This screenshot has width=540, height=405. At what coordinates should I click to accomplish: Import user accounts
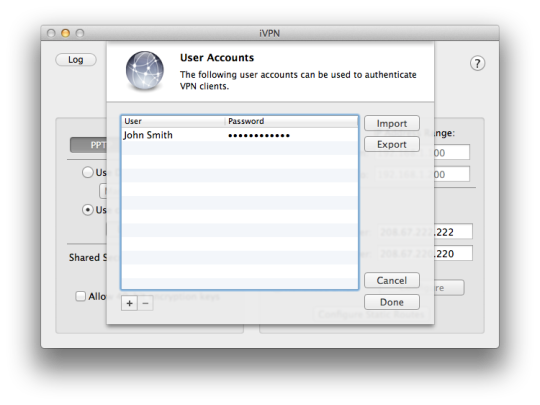coord(392,123)
